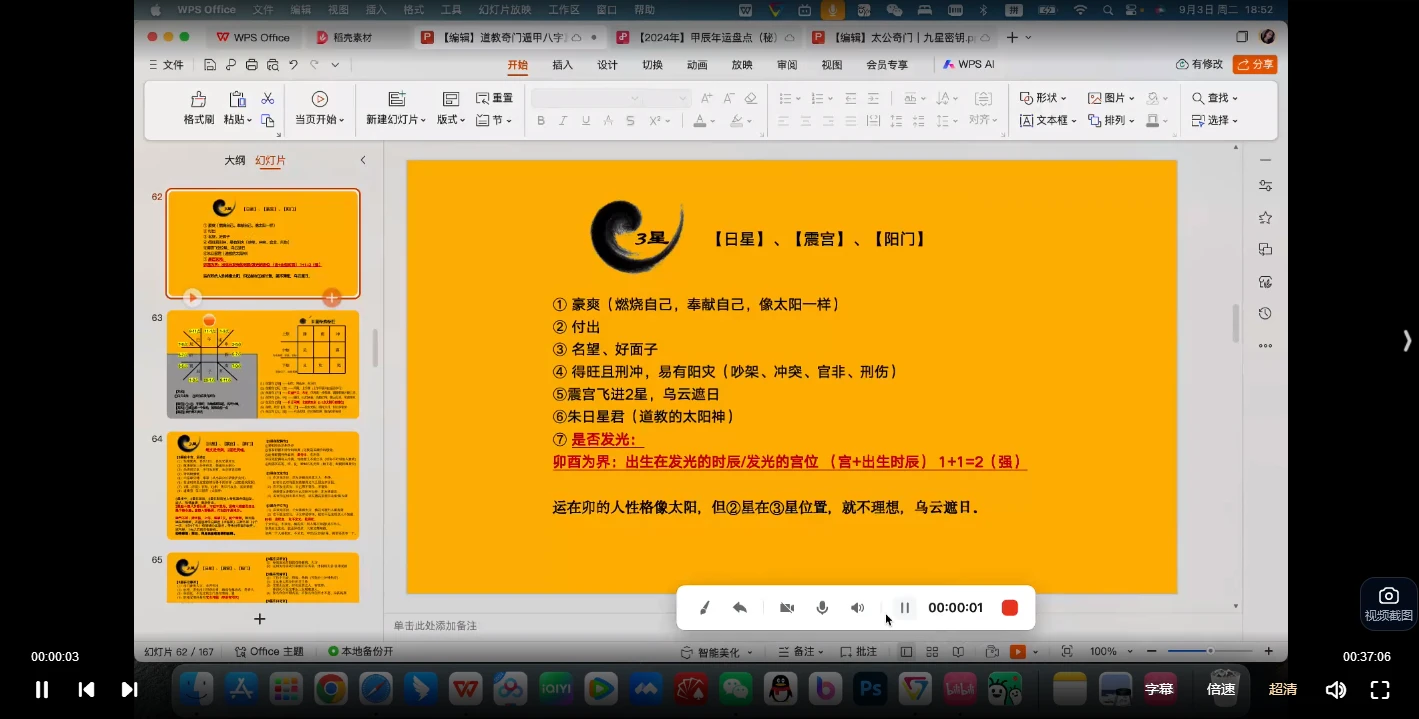Pause the video playback
The width and height of the screenshot is (1419, 719).
tap(42, 690)
